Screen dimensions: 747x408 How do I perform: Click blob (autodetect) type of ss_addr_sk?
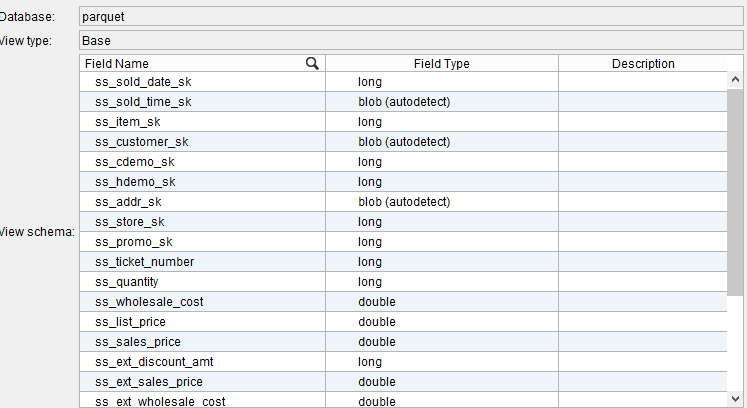[x=404, y=202]
